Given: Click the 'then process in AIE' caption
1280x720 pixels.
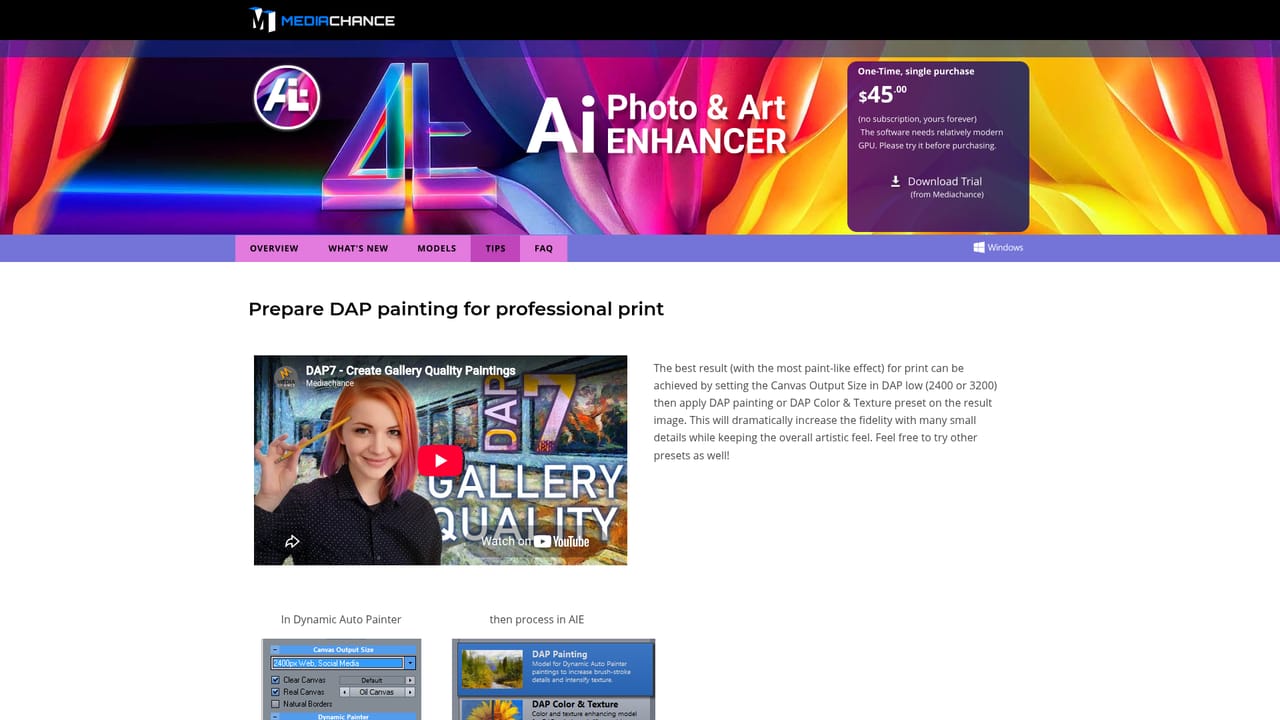Looking at the screenshot, I should click(x=537, y=620).
